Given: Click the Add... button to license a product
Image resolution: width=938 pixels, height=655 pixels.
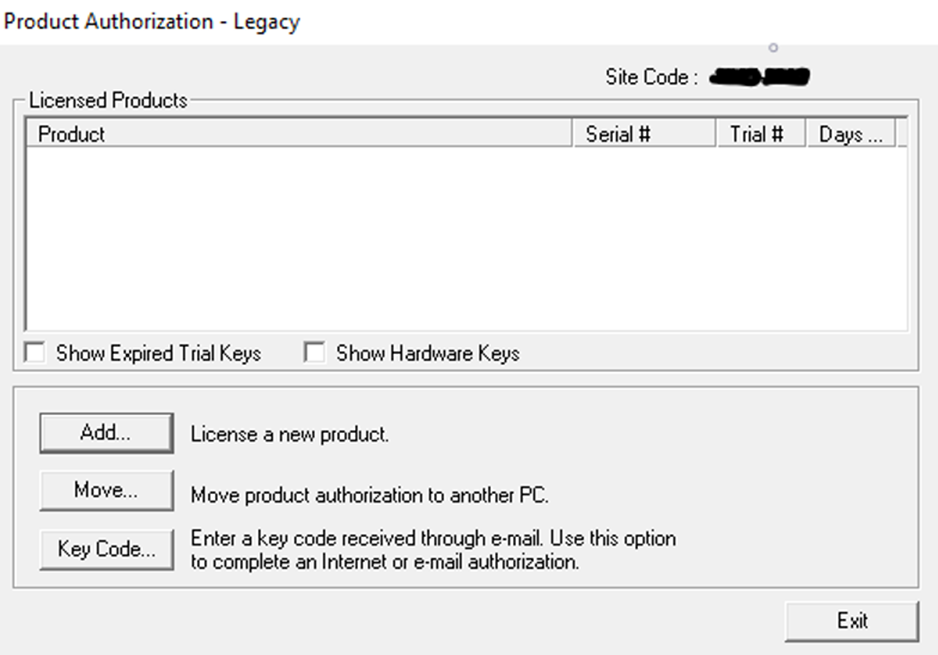Looking at the screenshot, I should click(106, 432).
